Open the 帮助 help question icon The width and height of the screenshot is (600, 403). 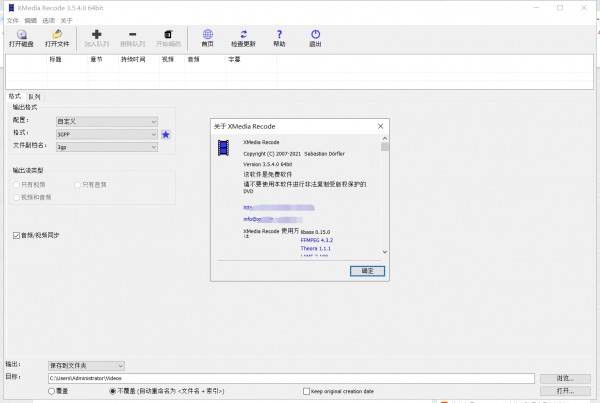(x=279, y=34)
